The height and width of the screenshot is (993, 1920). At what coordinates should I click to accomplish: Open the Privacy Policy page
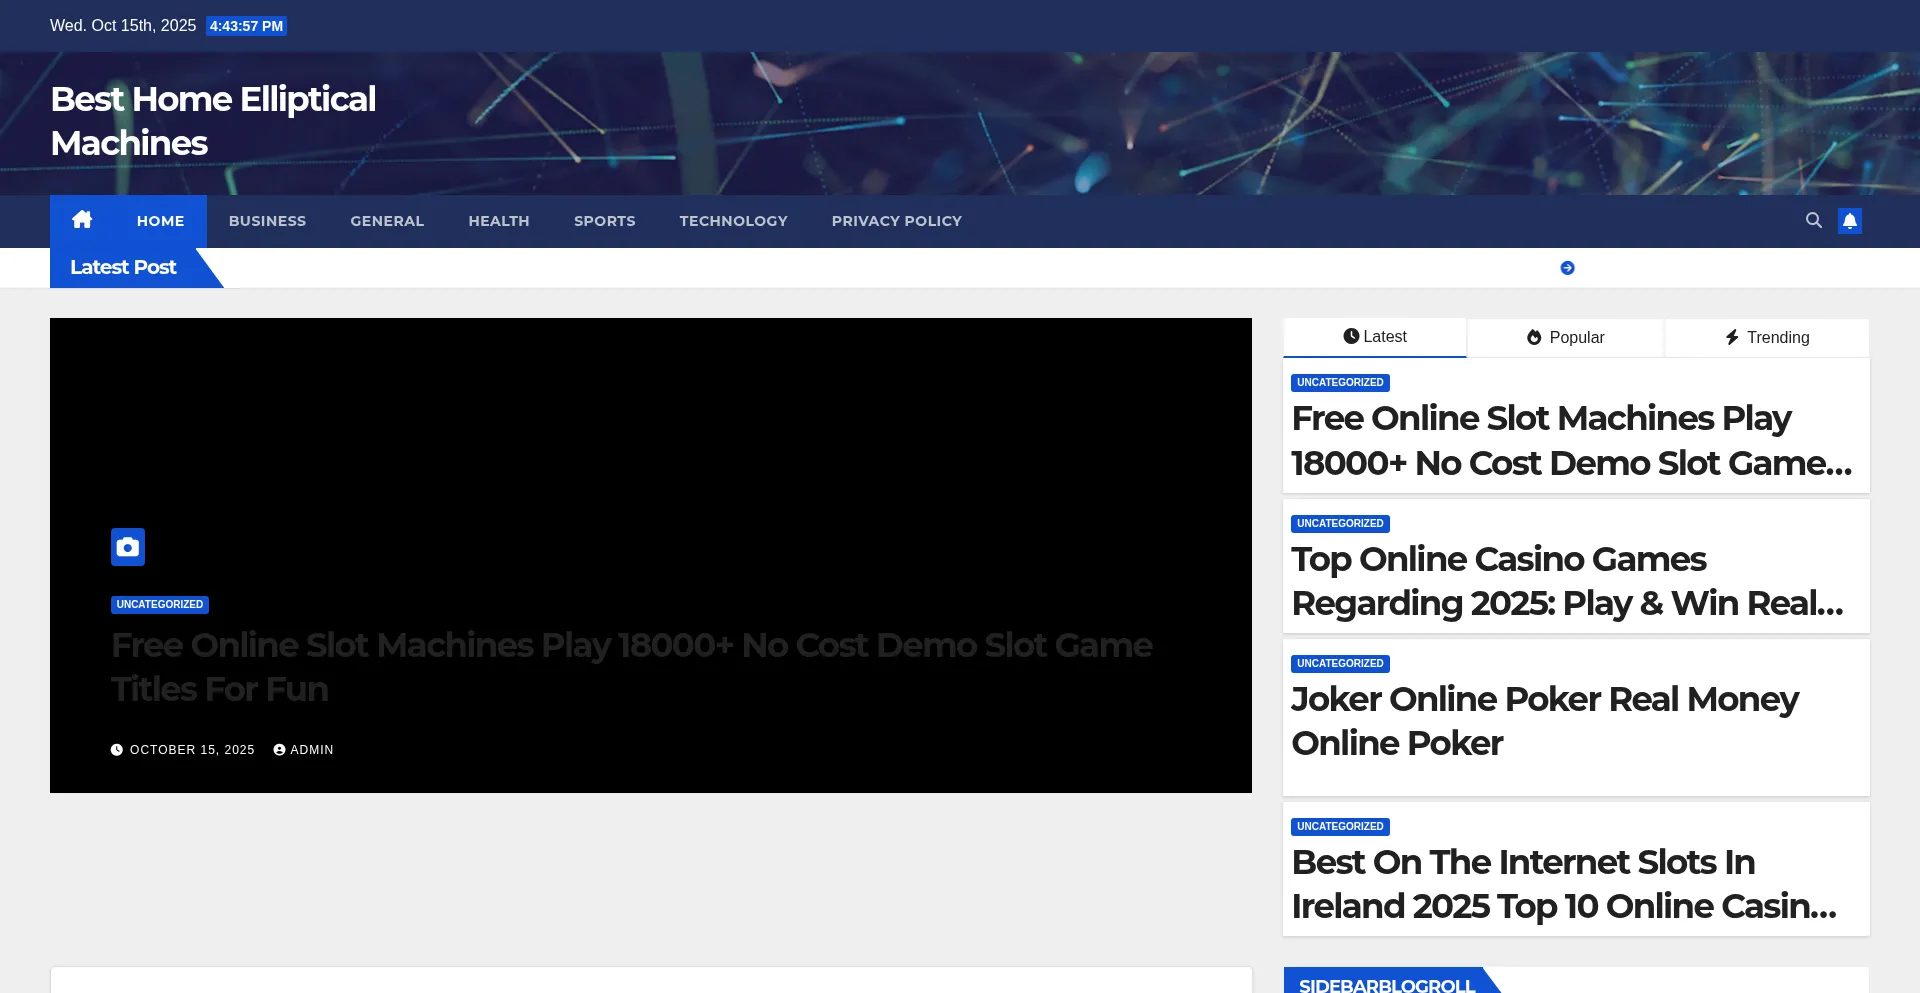click(x=896, y=221)
